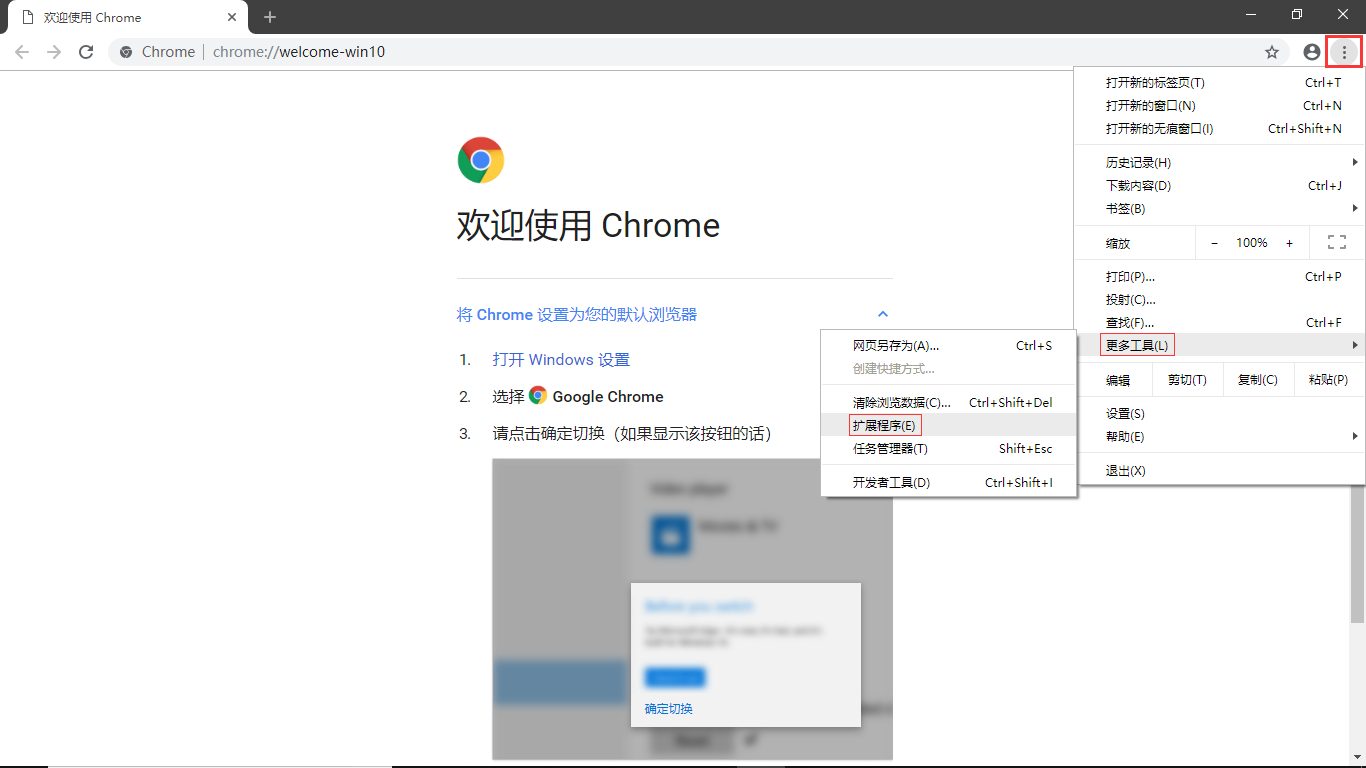Choose 投射(C)... menu item
Viewport: 1366px width, 768px height.
point(1219,299)
